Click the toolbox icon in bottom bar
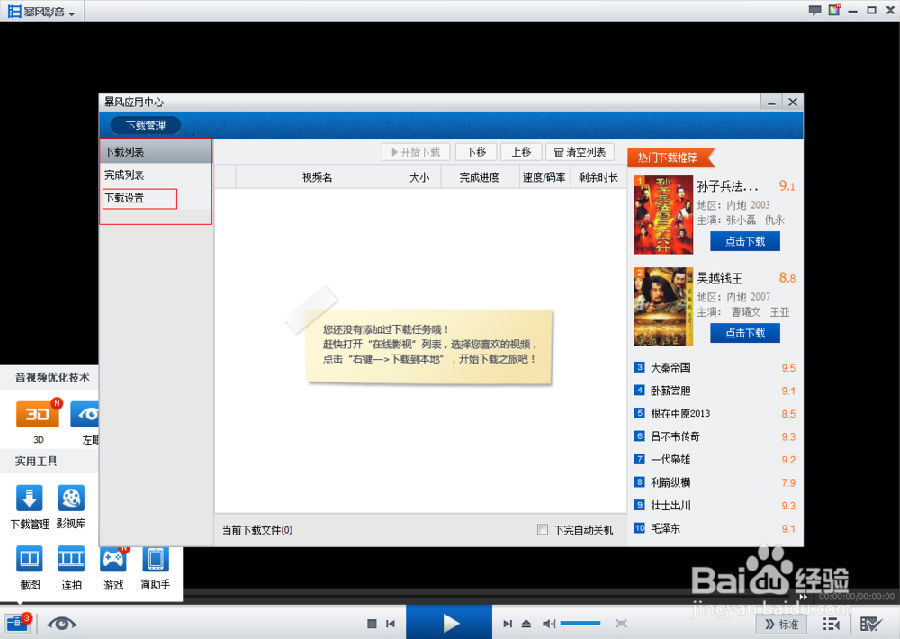Image resolution: width=900 pixels, height=639 pixels. point(16,622)
